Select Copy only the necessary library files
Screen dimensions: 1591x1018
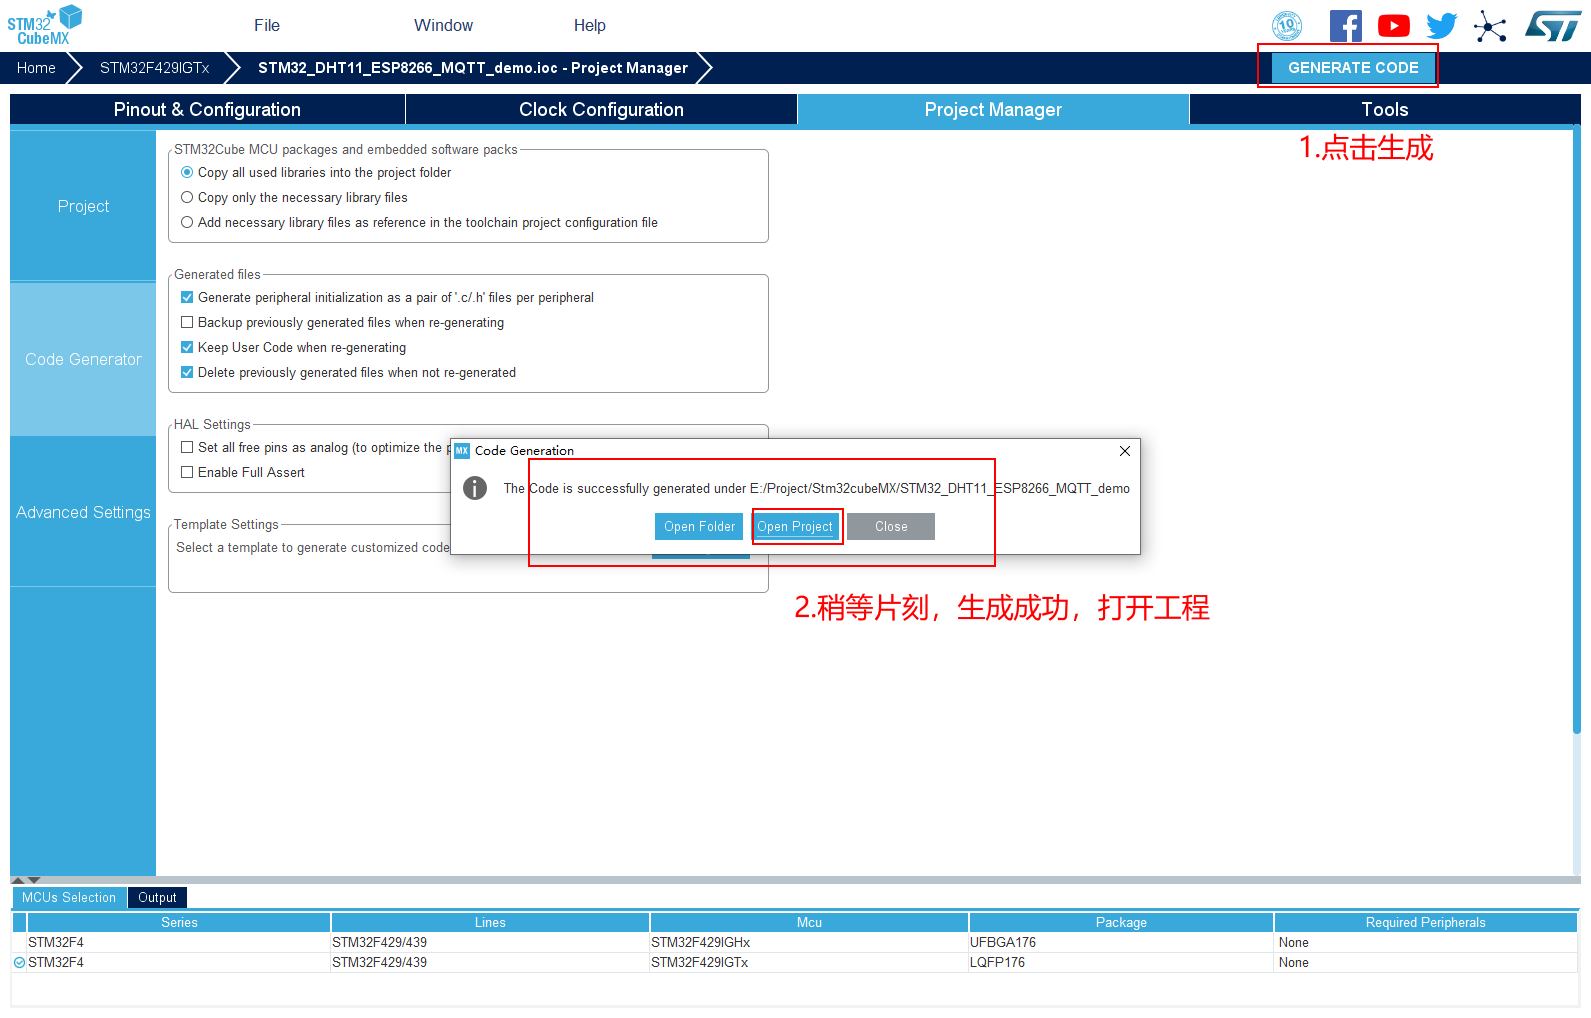click(x=187, y=198)
